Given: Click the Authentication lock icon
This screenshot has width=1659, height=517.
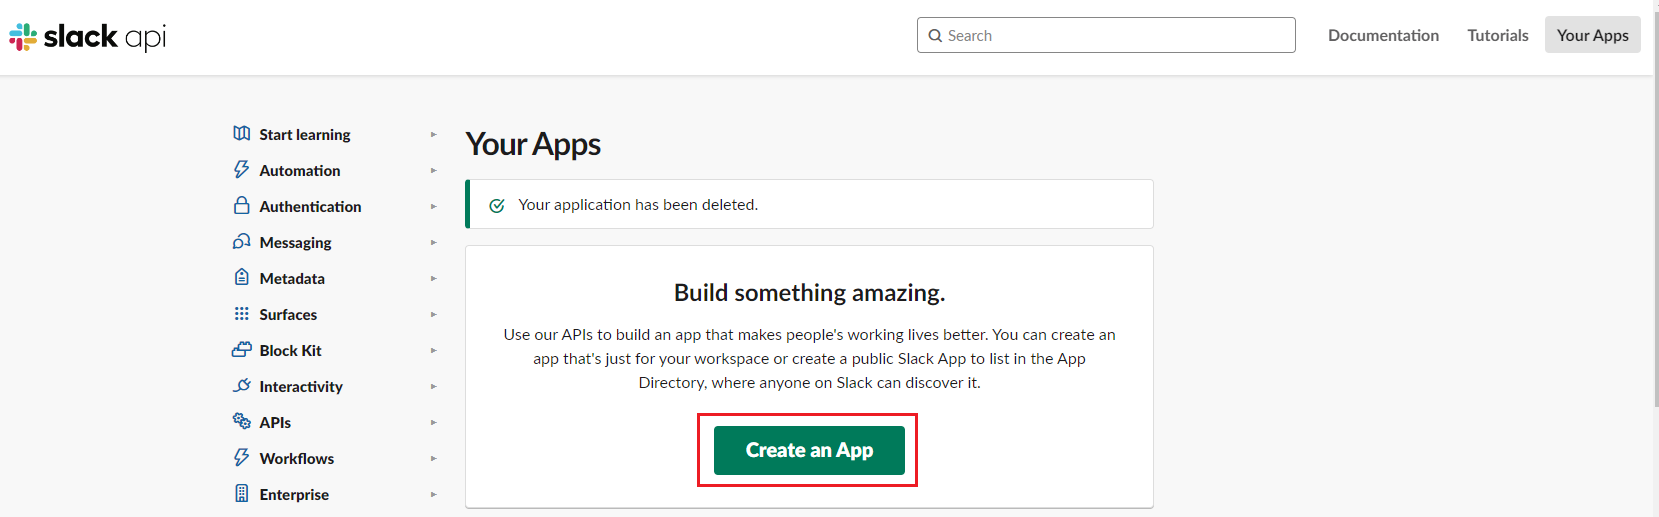Looking at the screenshot, I should [241, 205].
